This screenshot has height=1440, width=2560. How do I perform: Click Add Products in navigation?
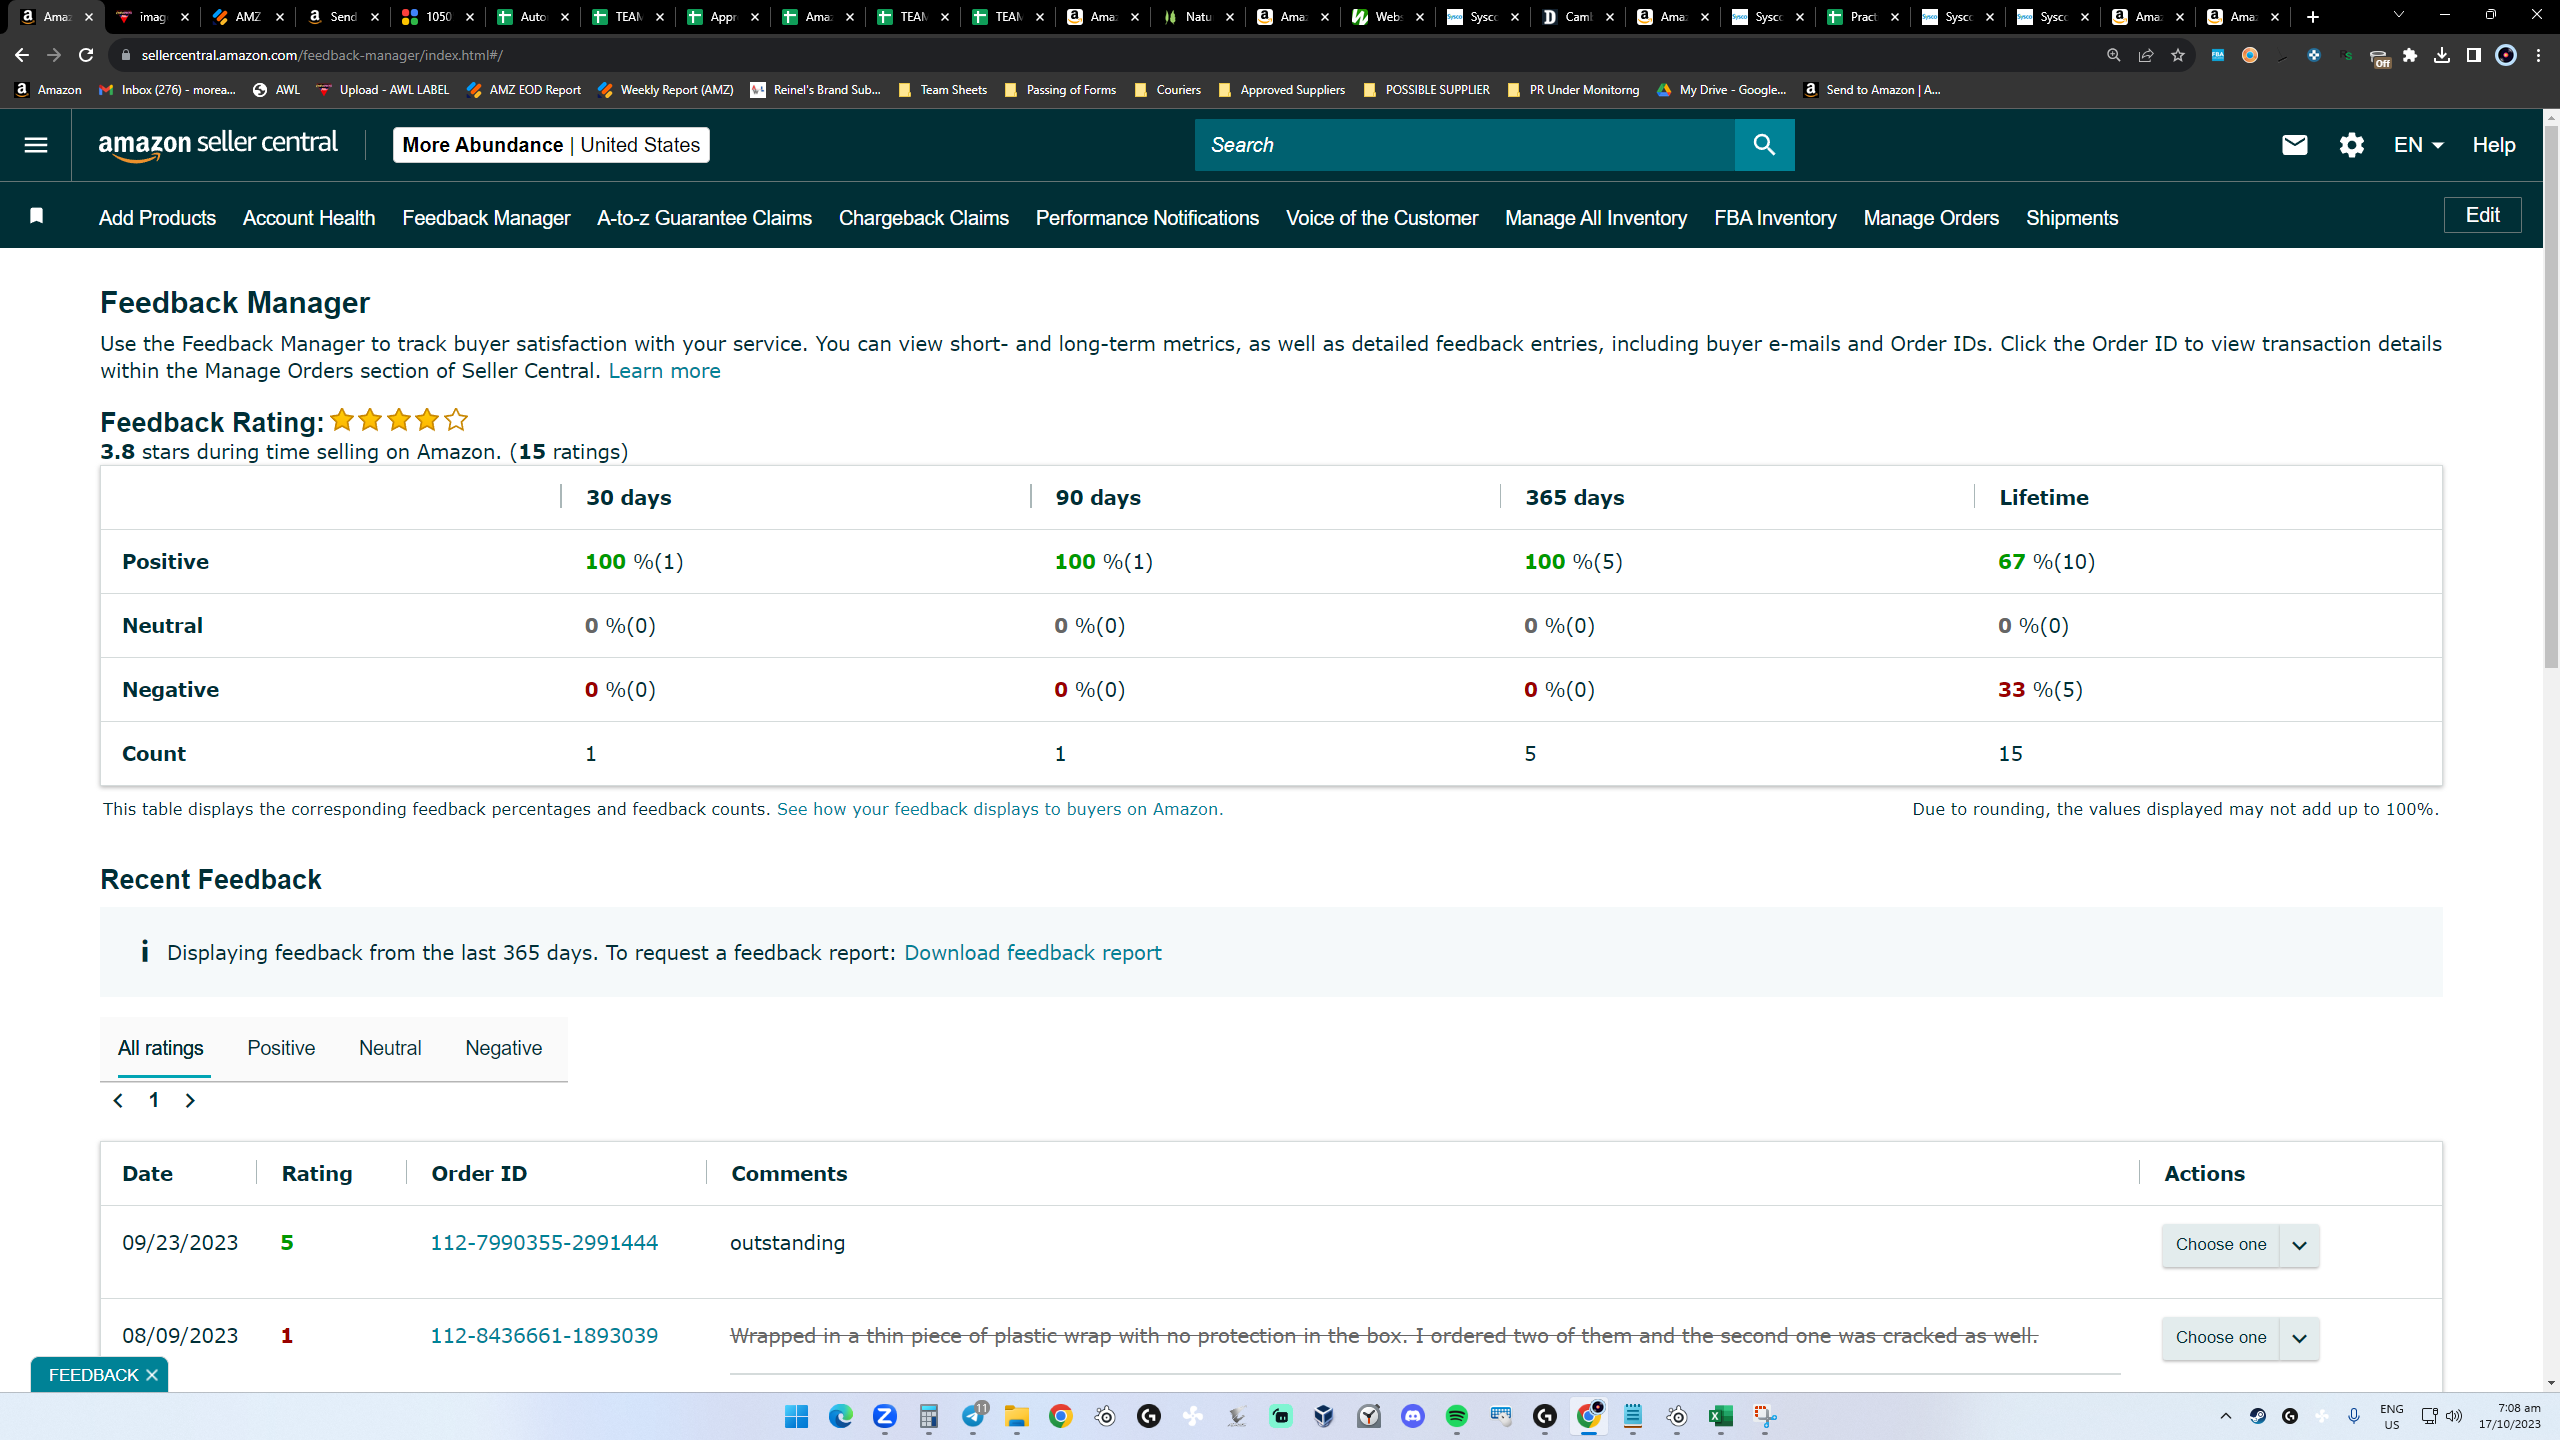(157, 218)
